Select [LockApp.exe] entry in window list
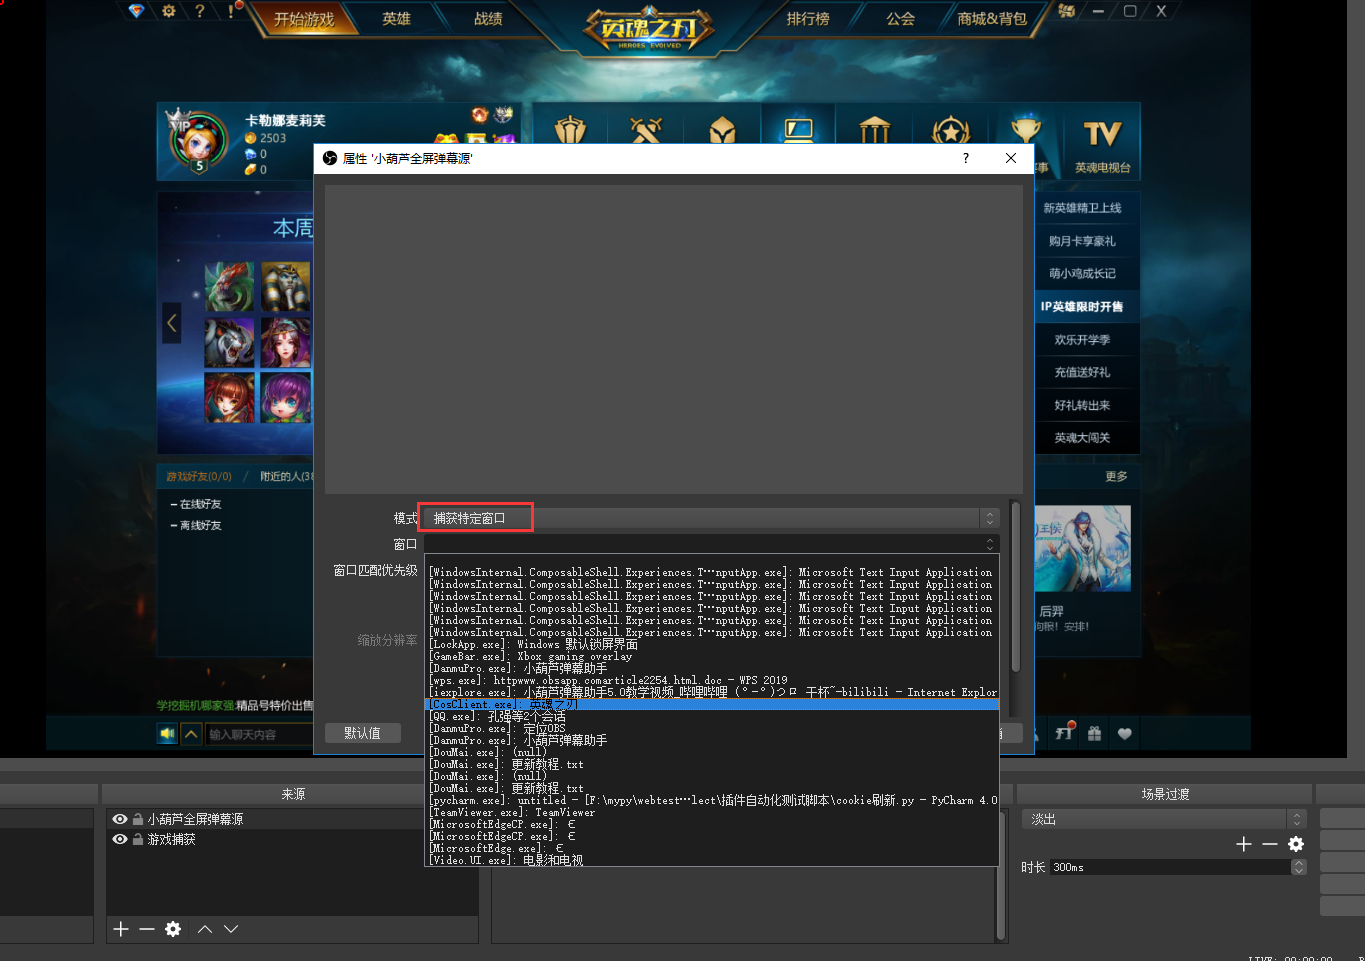The width and height of the screenshot is (1365, 961). tap(711, 645)
